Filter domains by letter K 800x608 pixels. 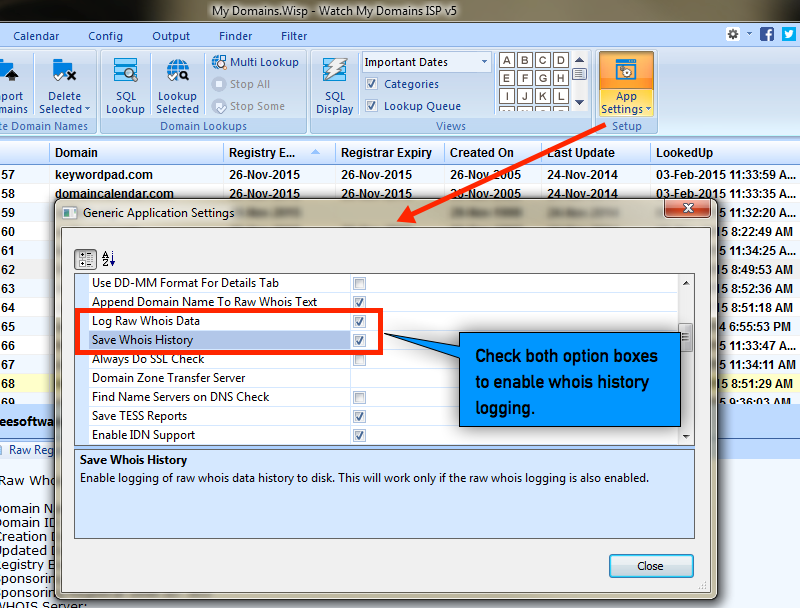click(543, 96)
